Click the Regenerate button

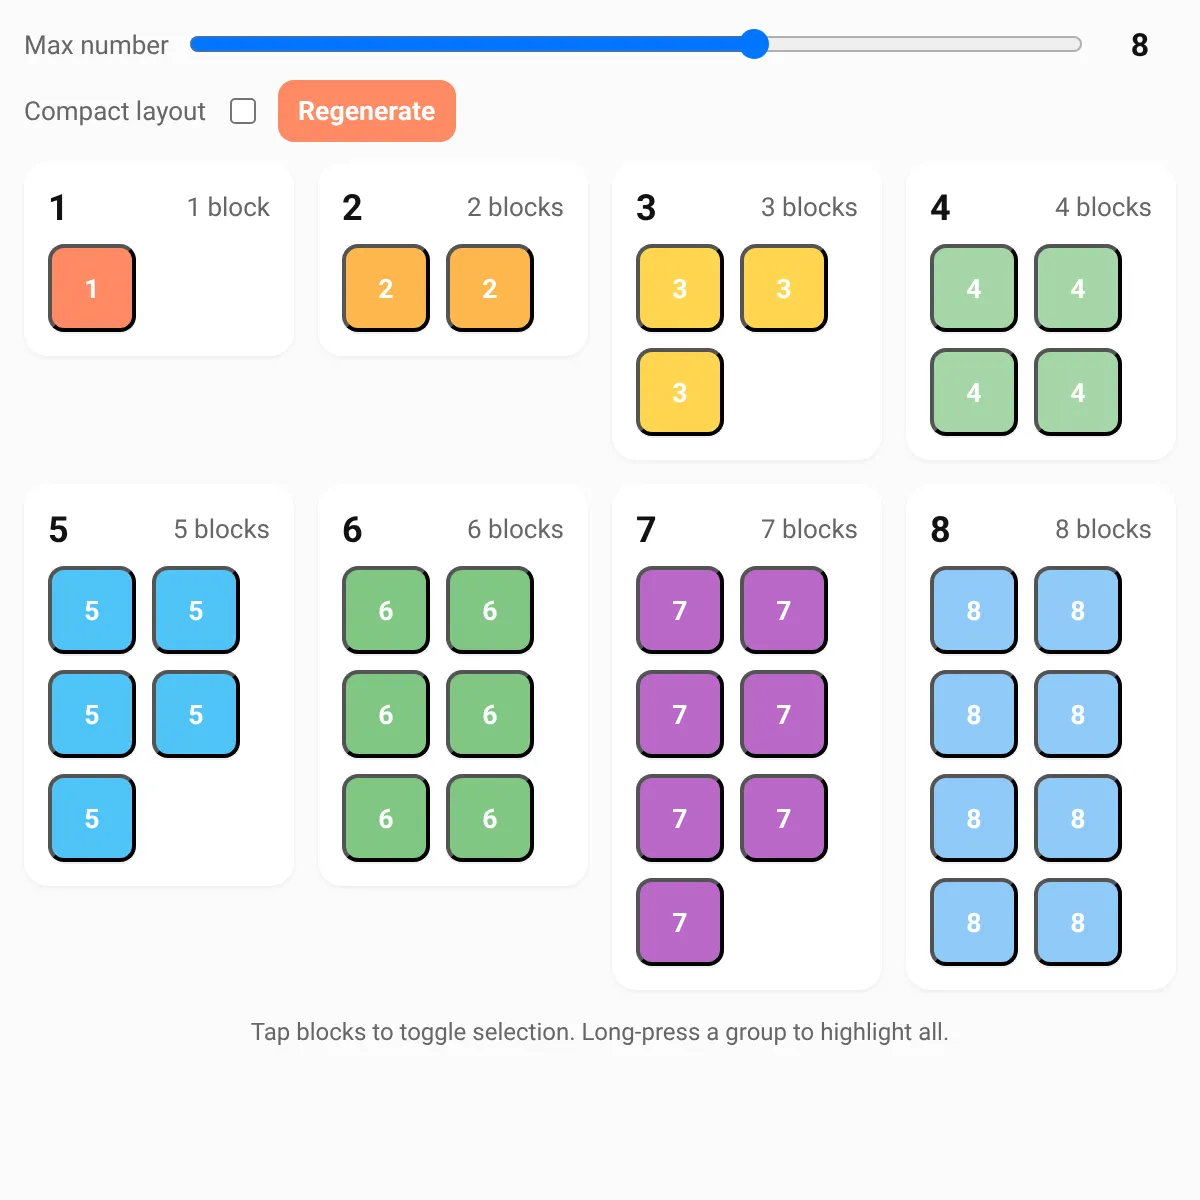[367, 111]
